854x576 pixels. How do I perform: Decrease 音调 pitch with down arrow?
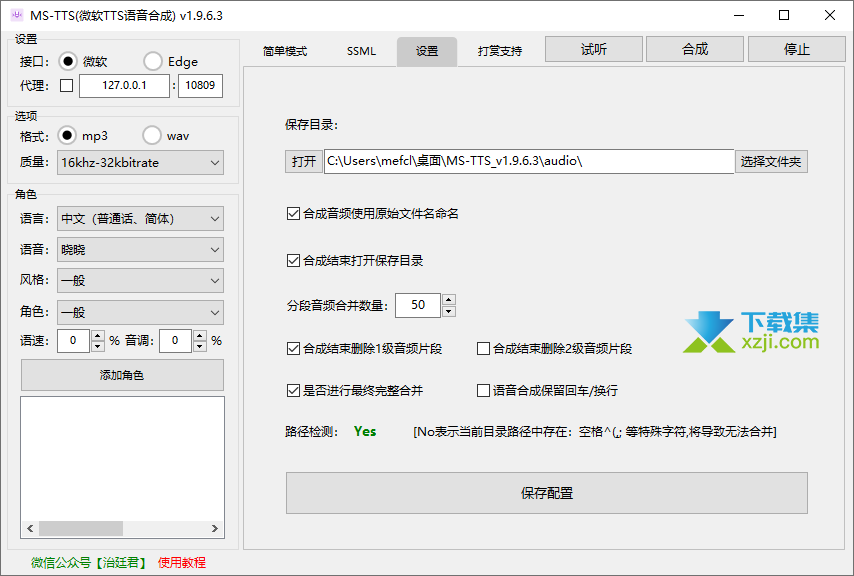(200, 346)
